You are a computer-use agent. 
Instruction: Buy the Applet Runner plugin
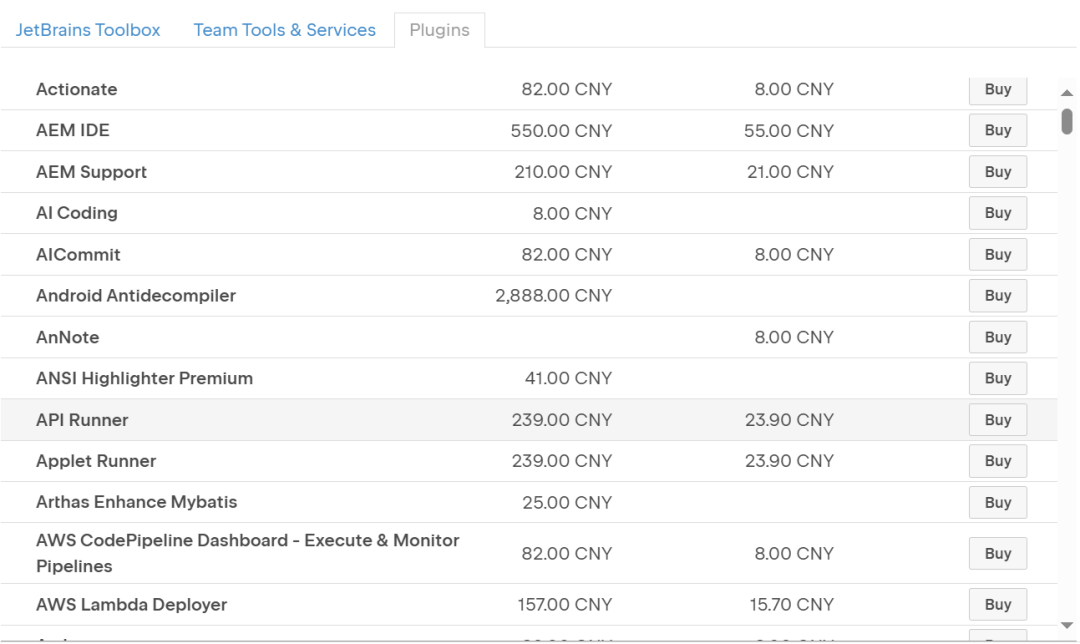pos(997,461)
